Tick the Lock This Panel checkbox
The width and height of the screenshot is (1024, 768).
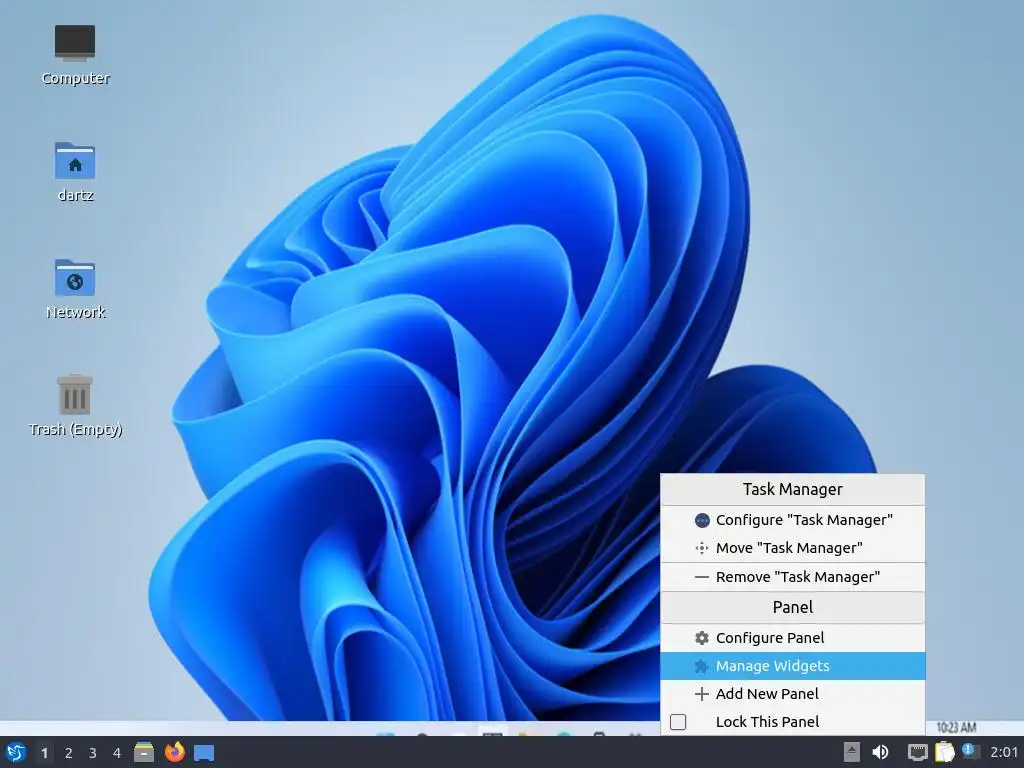pyautogui.click(x=678, y=722)
